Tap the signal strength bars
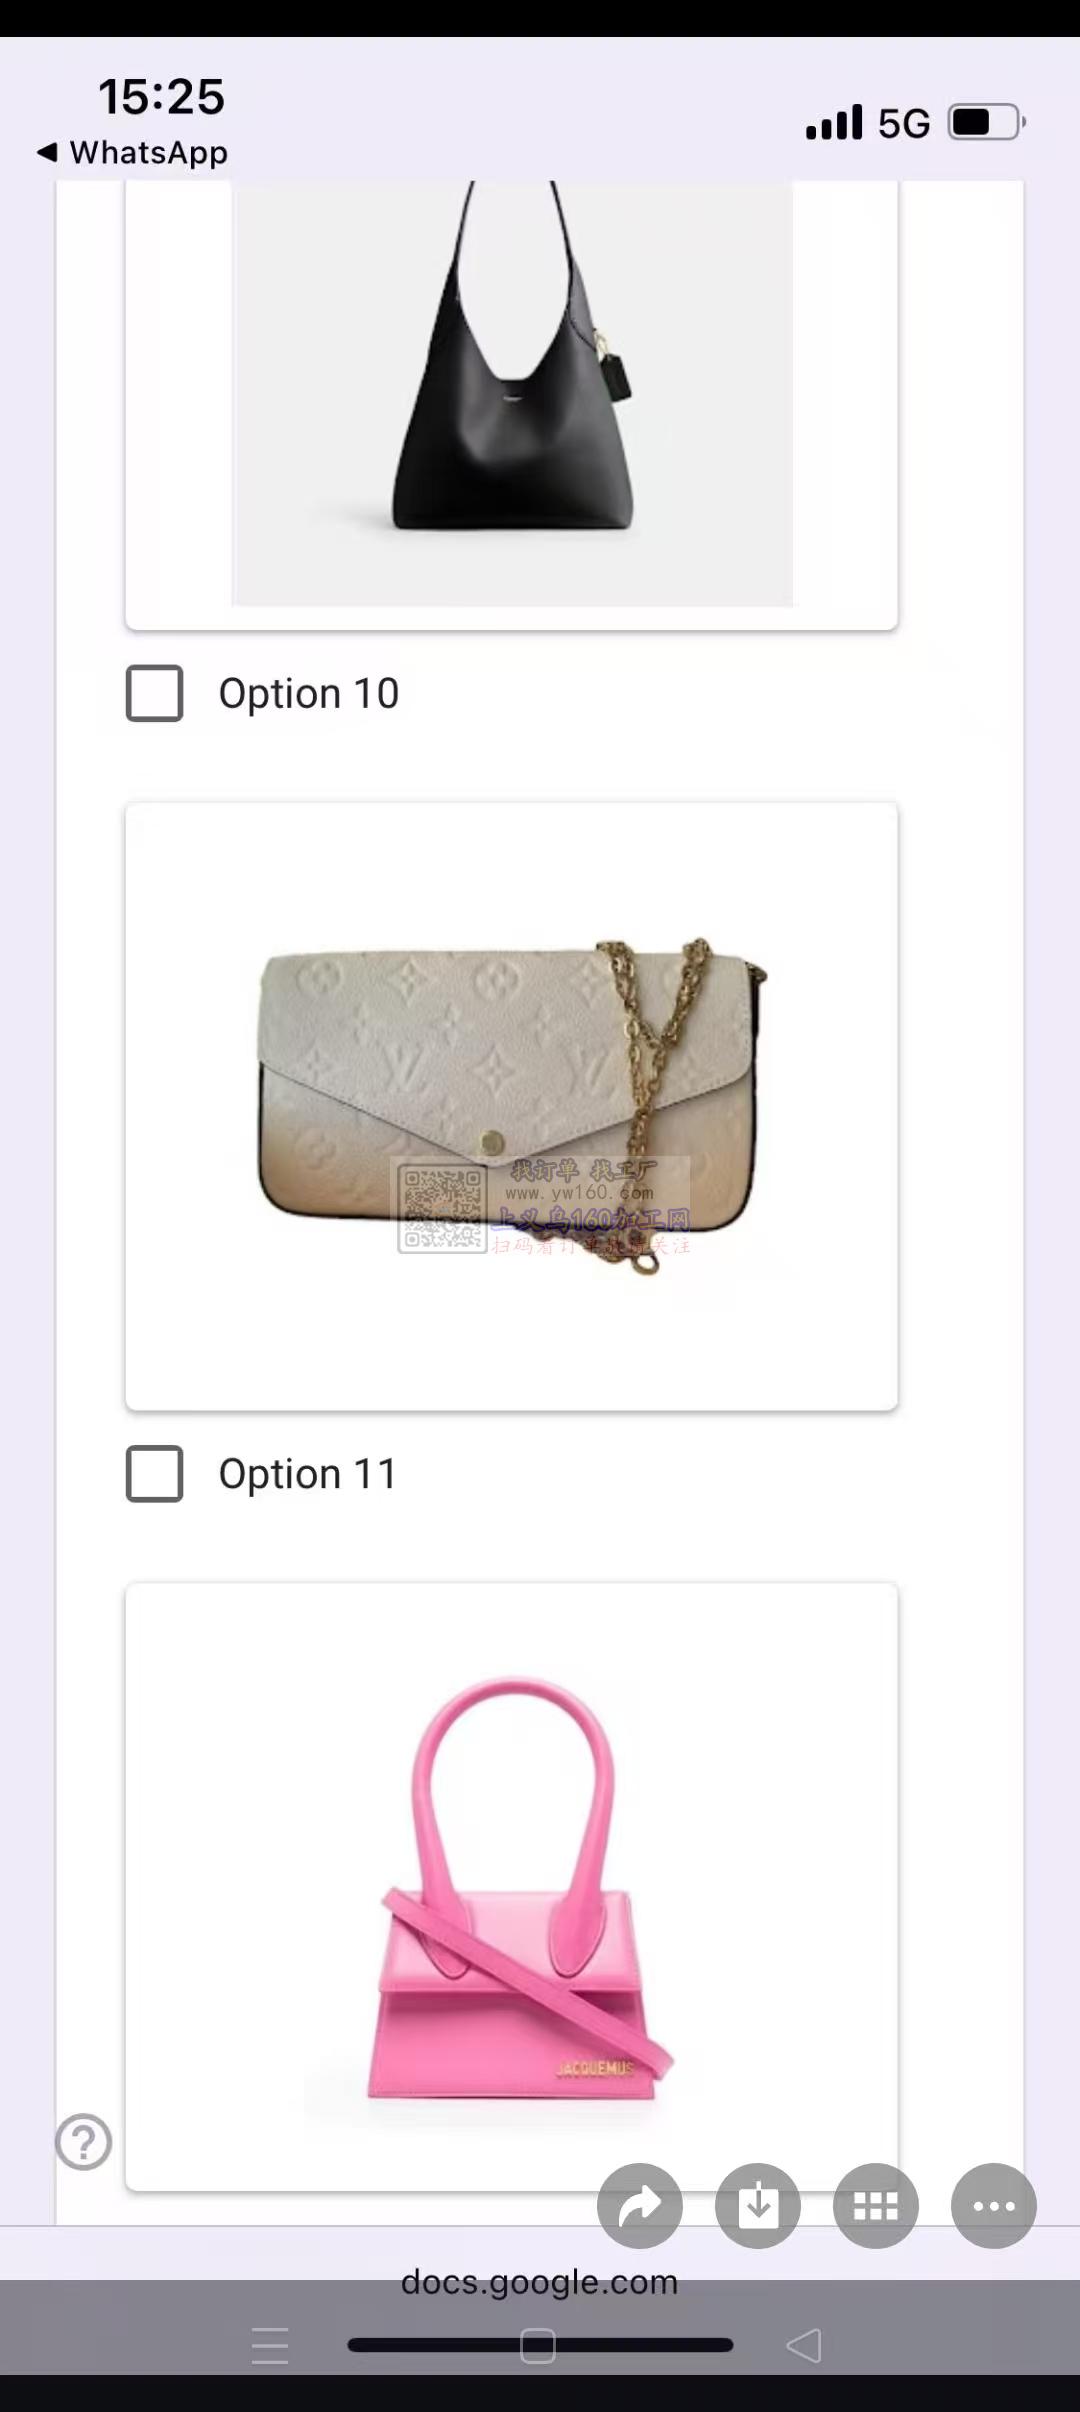The height and width of the screenshot is (2412, 1080). [834, 123]
